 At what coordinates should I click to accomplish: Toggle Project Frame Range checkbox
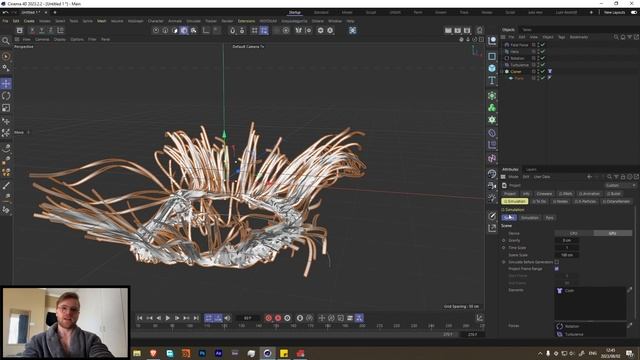(x=557, y=269)
